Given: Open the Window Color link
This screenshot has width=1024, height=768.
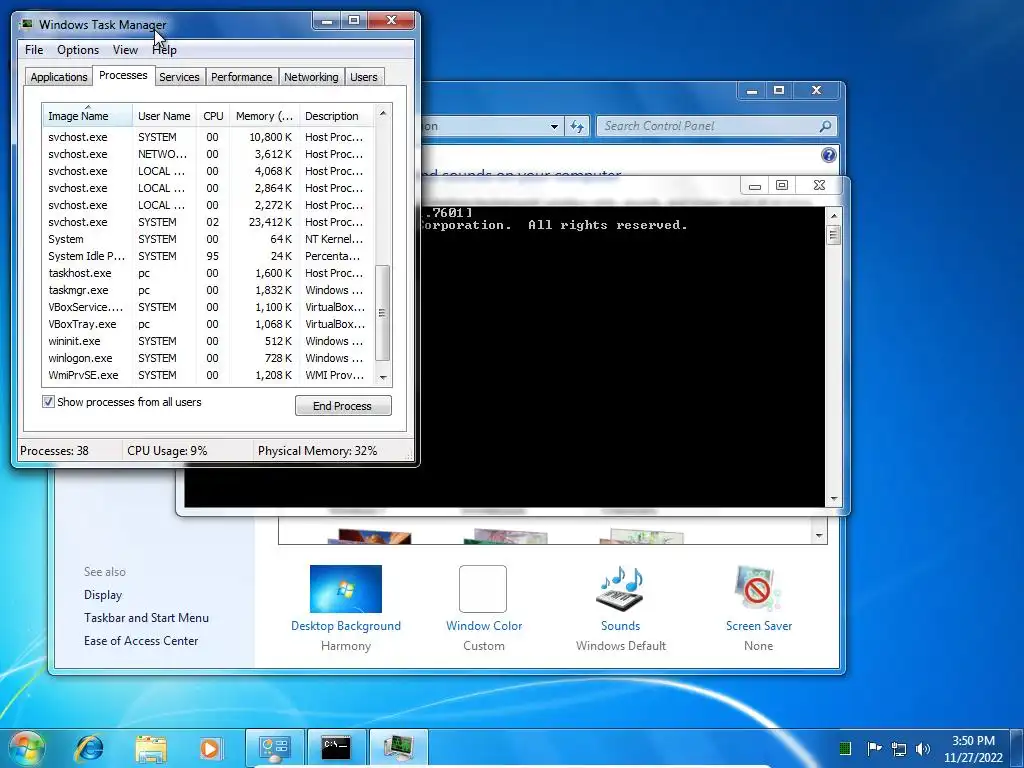Looking at the screenshot, I should point(484,626).
